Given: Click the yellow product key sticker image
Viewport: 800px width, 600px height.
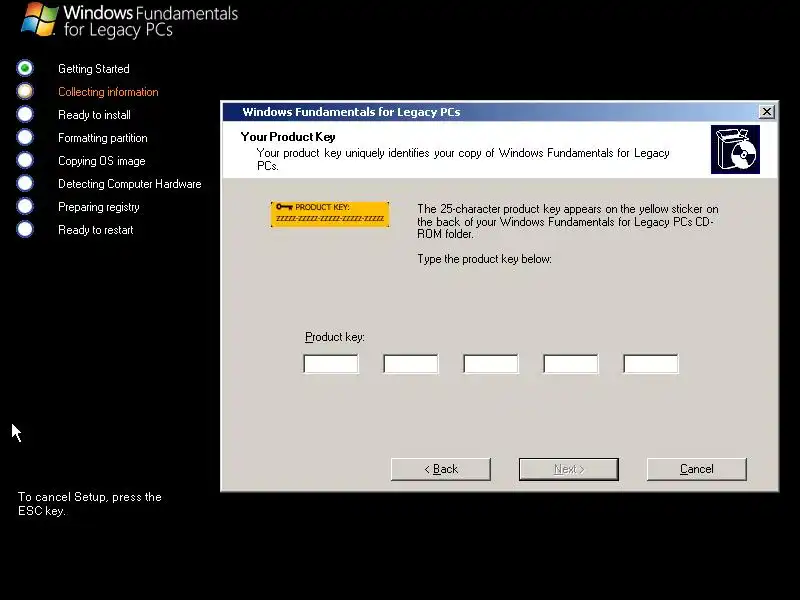Looking at the screenshot, I should tap(330, 214).
